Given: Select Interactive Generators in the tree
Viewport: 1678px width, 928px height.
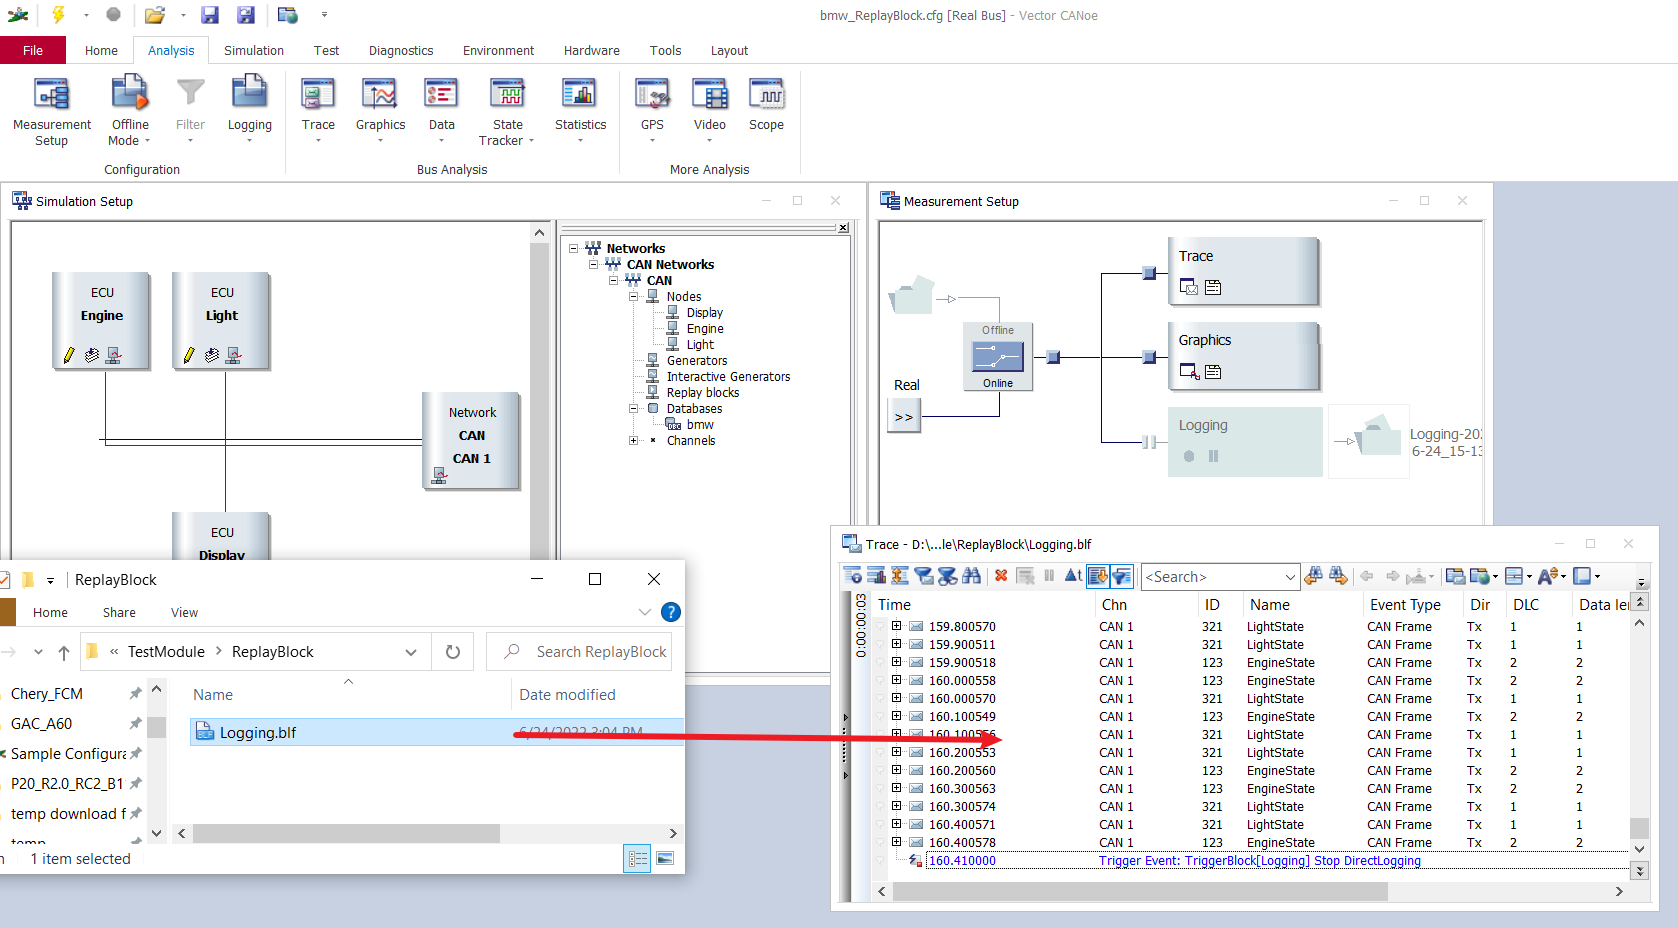Looking at the screenshot, I should (728, 376).
